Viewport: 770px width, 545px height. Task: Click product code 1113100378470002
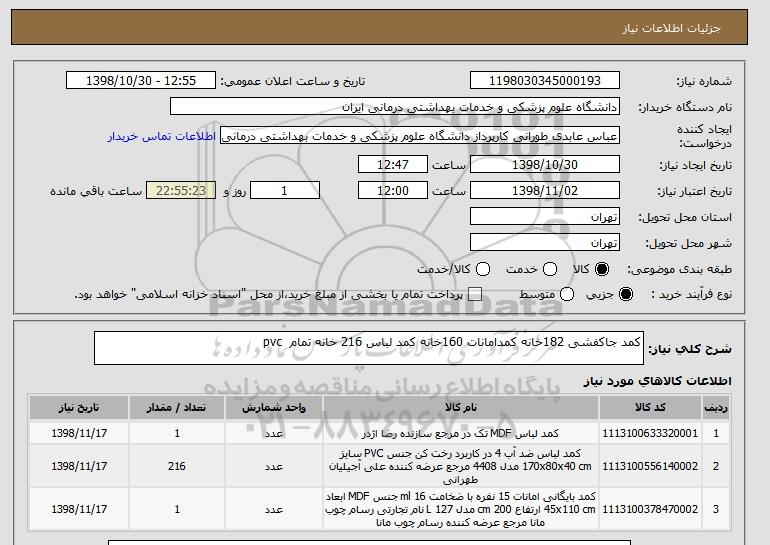click(650, 509)
